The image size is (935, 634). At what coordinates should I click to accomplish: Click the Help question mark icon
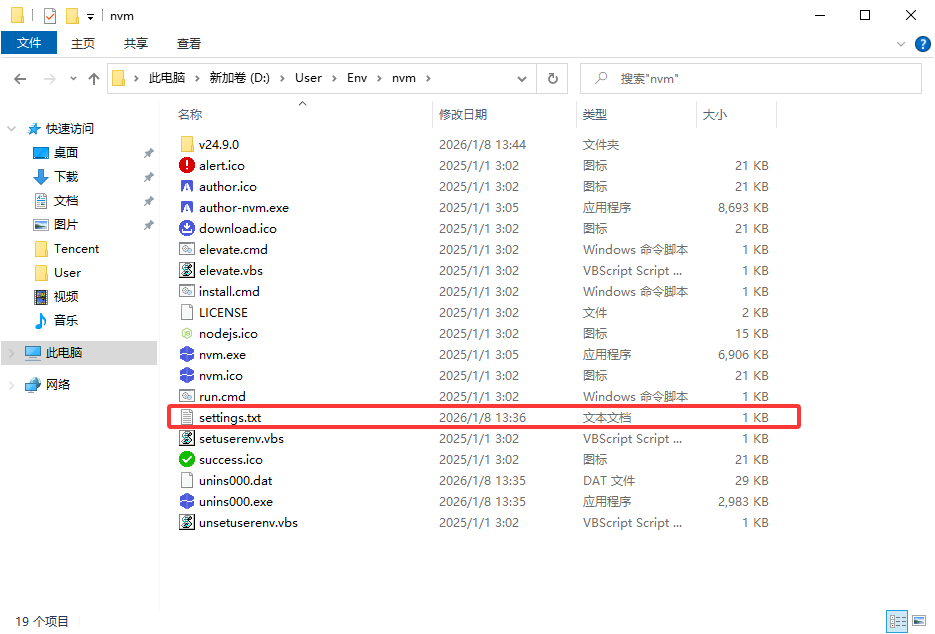[x=923, y=43]
